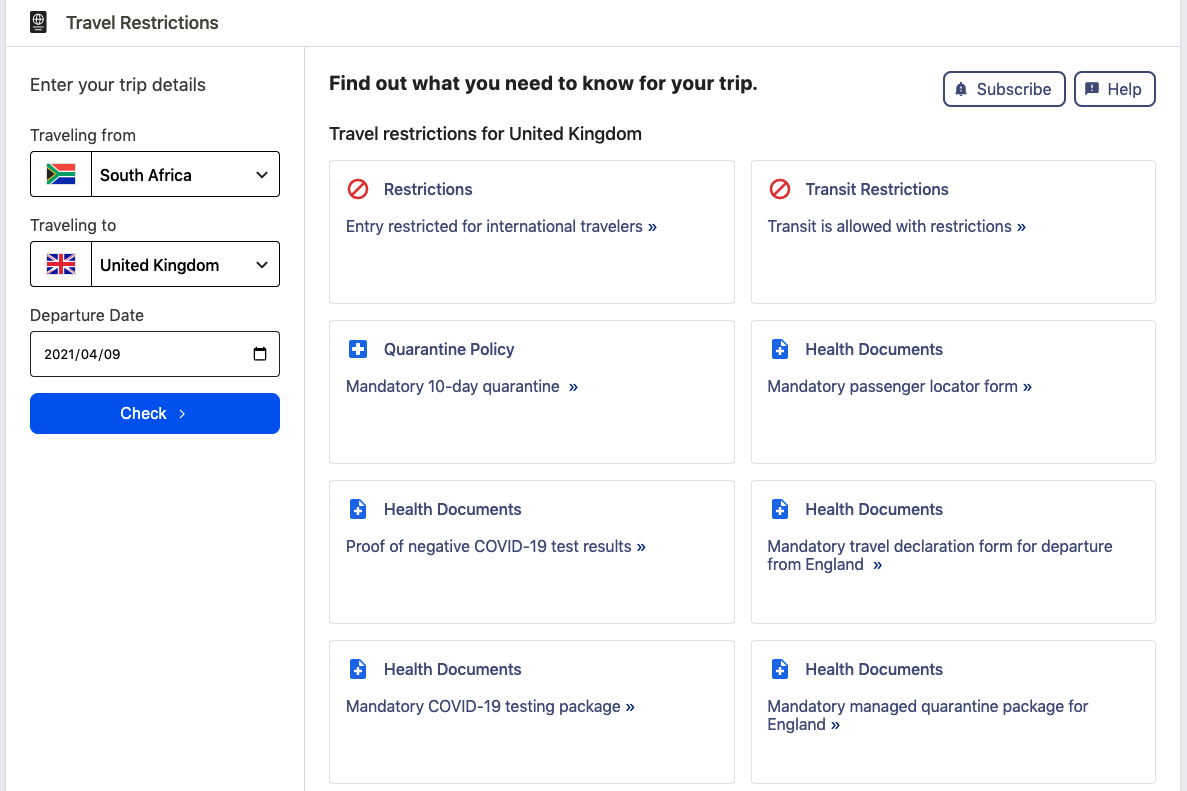The width and height of the screenshot is (1187, 791).
Task: Click document icon on travel declaration form card
Action: click(x=780, y=509)
